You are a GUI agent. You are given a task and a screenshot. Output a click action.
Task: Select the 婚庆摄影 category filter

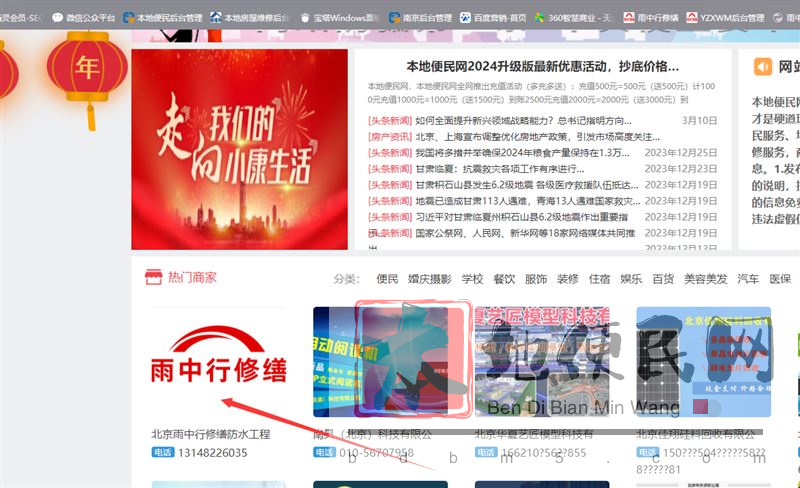coord(429,279)
